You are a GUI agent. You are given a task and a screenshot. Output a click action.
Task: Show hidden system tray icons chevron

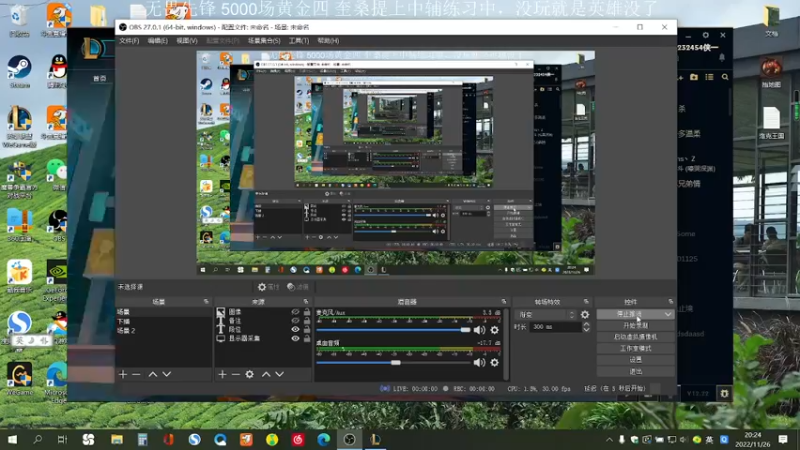pyautogui.click(x=609, y=440)
